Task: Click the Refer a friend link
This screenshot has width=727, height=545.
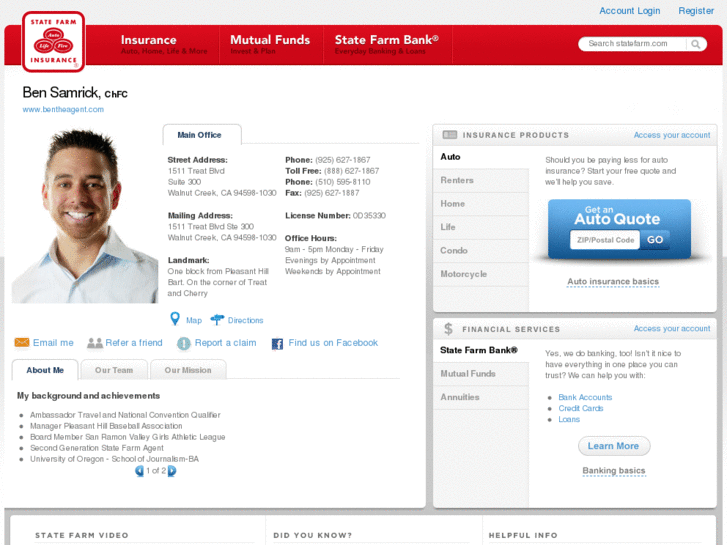Action: pos(134,343)
